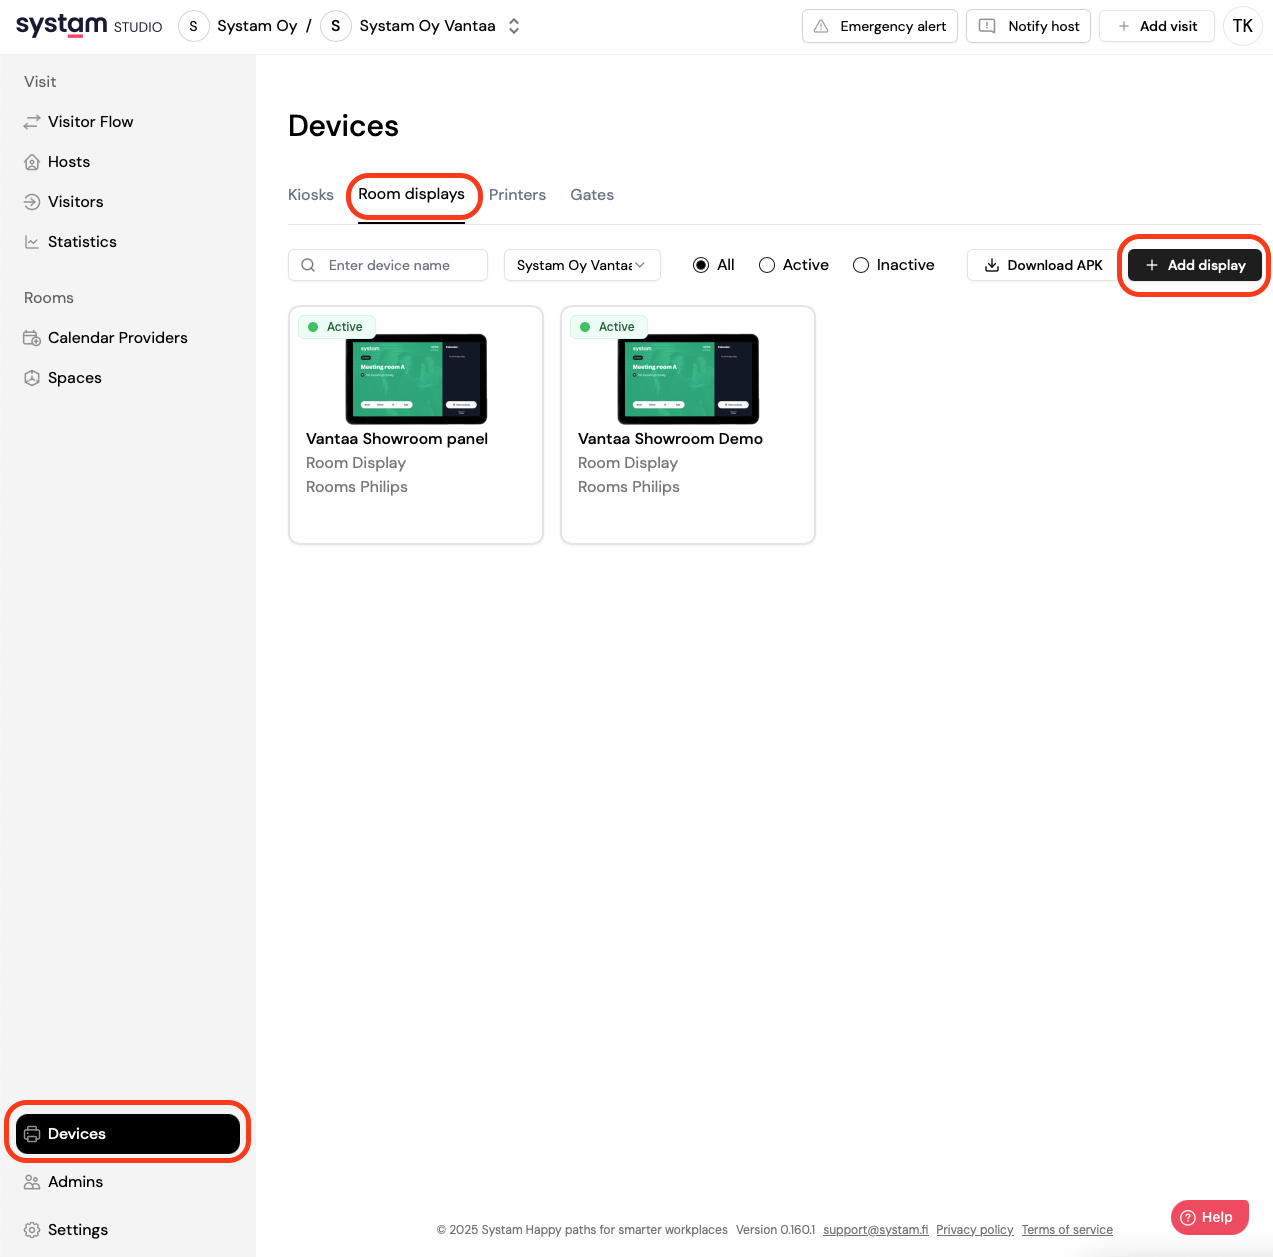This screenshot has height=1257, width=1273.
Task: Click the Vantaa Showroom panel title
Action: point(397,439)
